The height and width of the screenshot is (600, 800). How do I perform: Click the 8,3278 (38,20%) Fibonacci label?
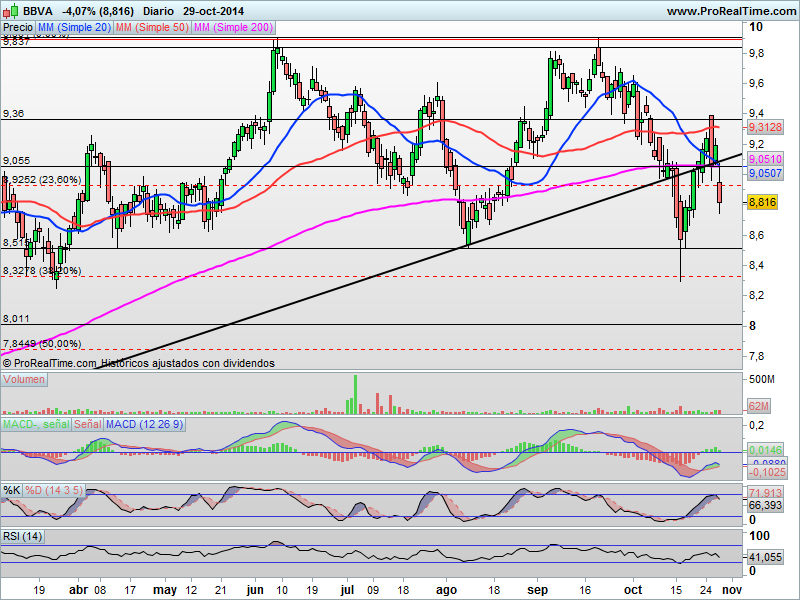coord(41,270)
